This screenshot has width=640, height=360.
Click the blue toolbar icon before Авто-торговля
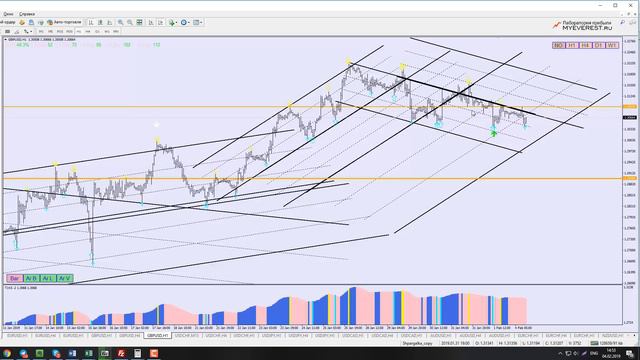click(31, 22)
